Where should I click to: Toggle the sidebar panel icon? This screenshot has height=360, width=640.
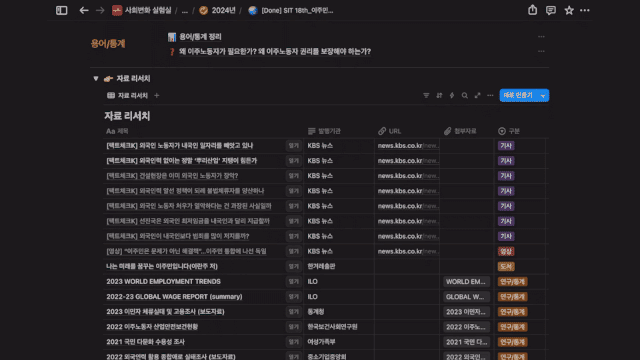pos(62,10)
